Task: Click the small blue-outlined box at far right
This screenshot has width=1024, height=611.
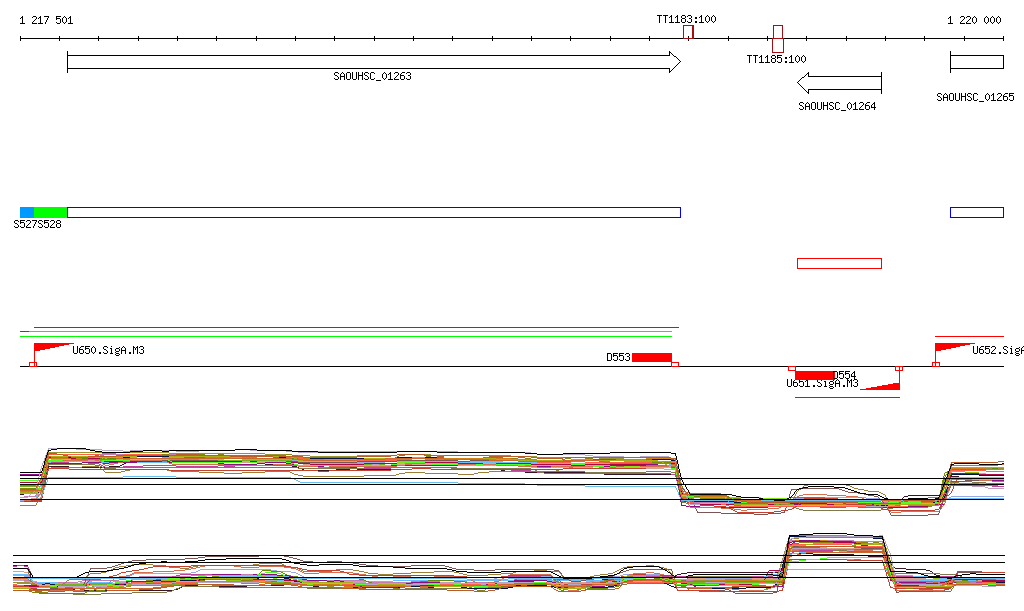Action: point(976,212)
